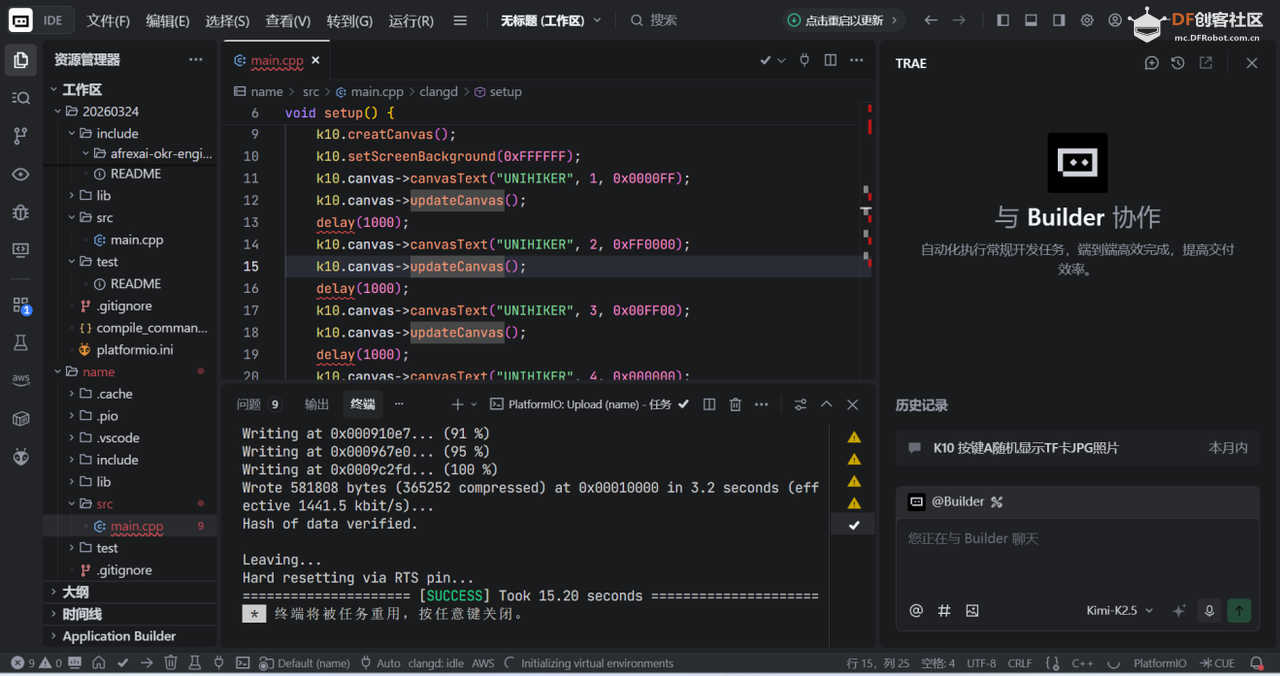Expand the Kimi-K2.5 model selector dropdown
Viewport: 1280px width, 676px height.
coord(1119,610)
